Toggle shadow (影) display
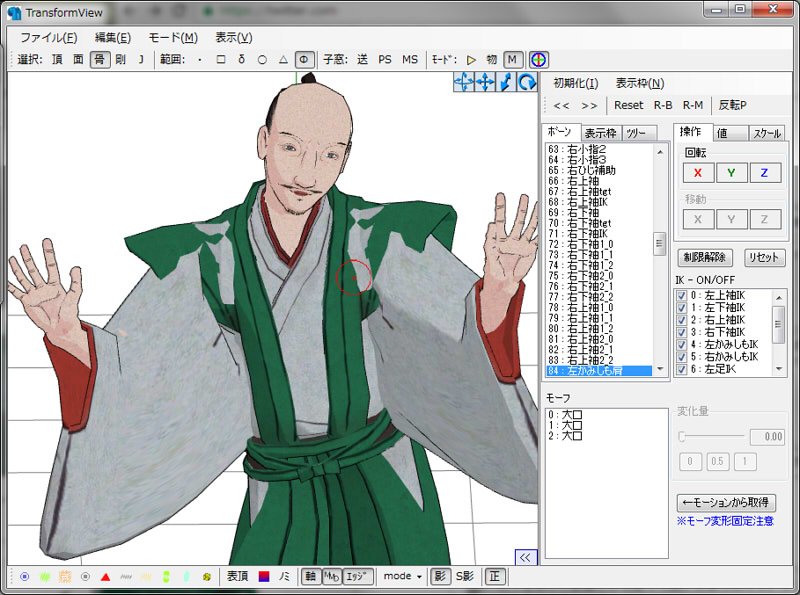 [440, 577]
